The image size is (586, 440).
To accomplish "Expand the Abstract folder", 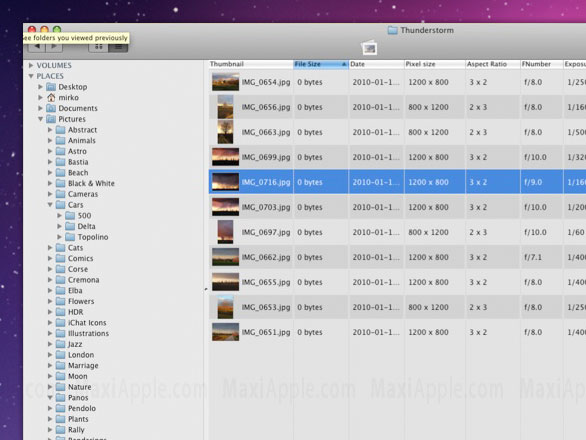I will coord(50,130).
